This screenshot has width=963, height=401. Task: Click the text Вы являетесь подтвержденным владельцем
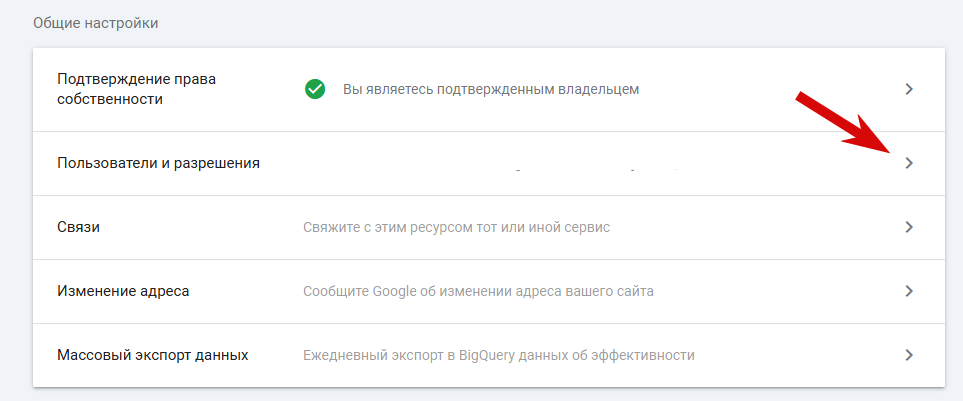pyautogui.click(x=491, y=90)
